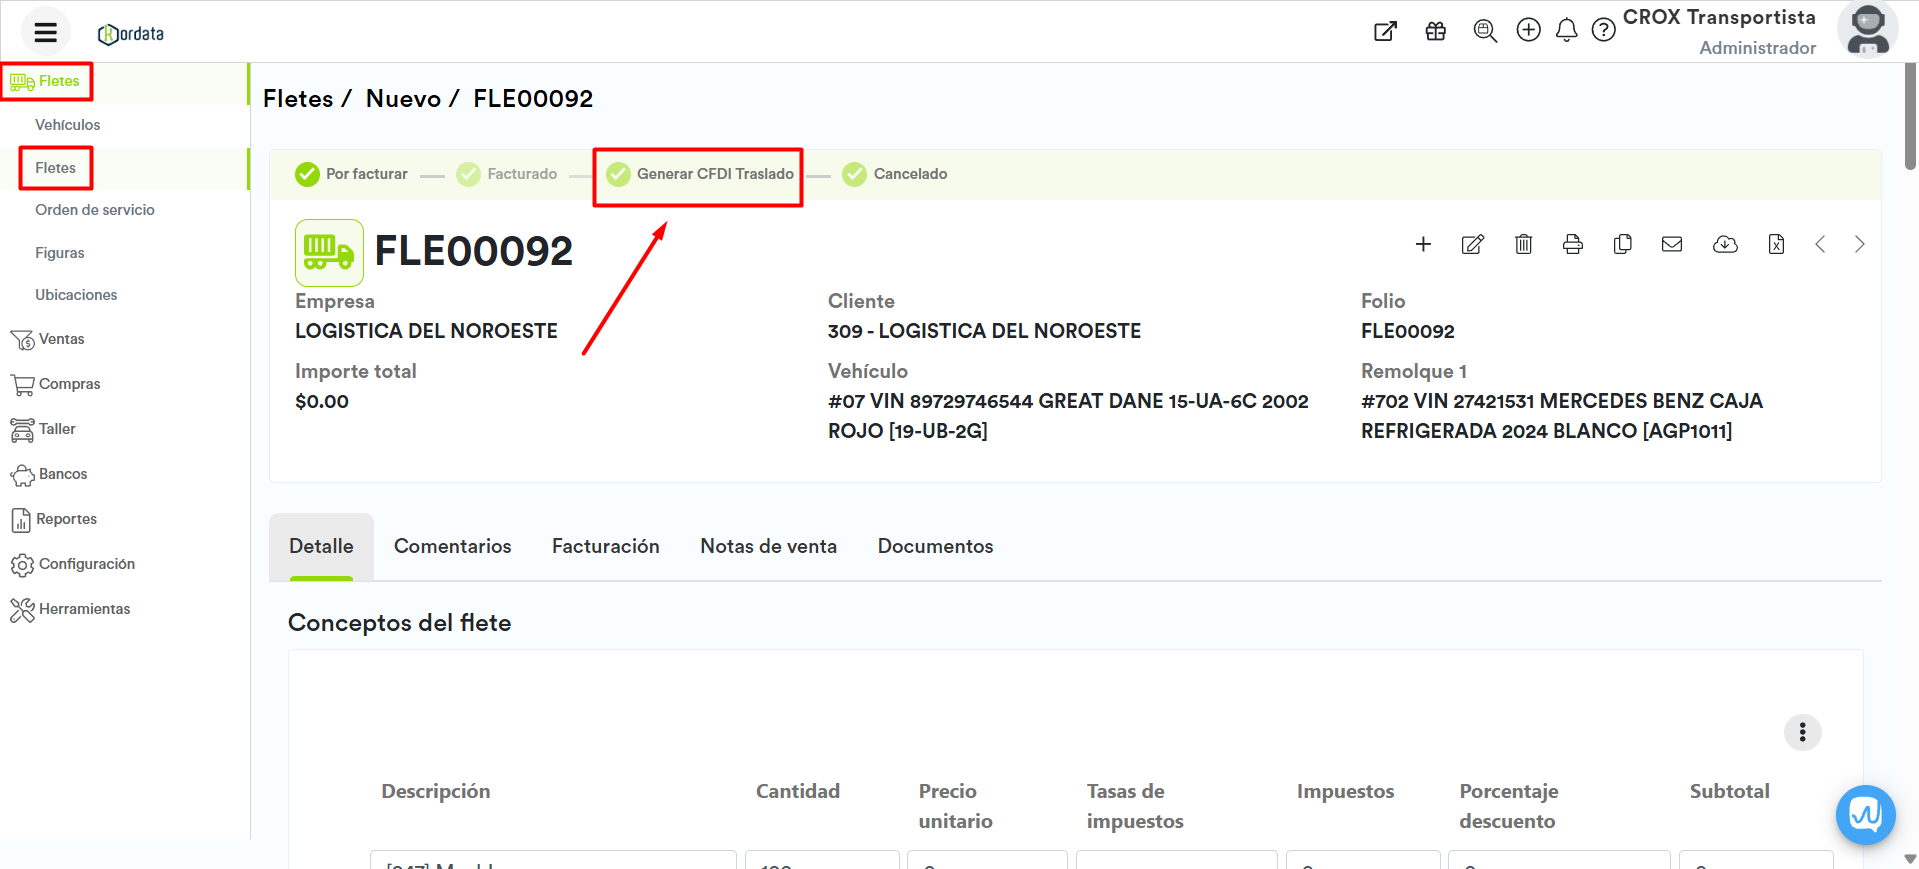The height and width of the screenshot is (869, 1919).
Task: Click the Kordata logo
Action: click(x=131, y=34)
